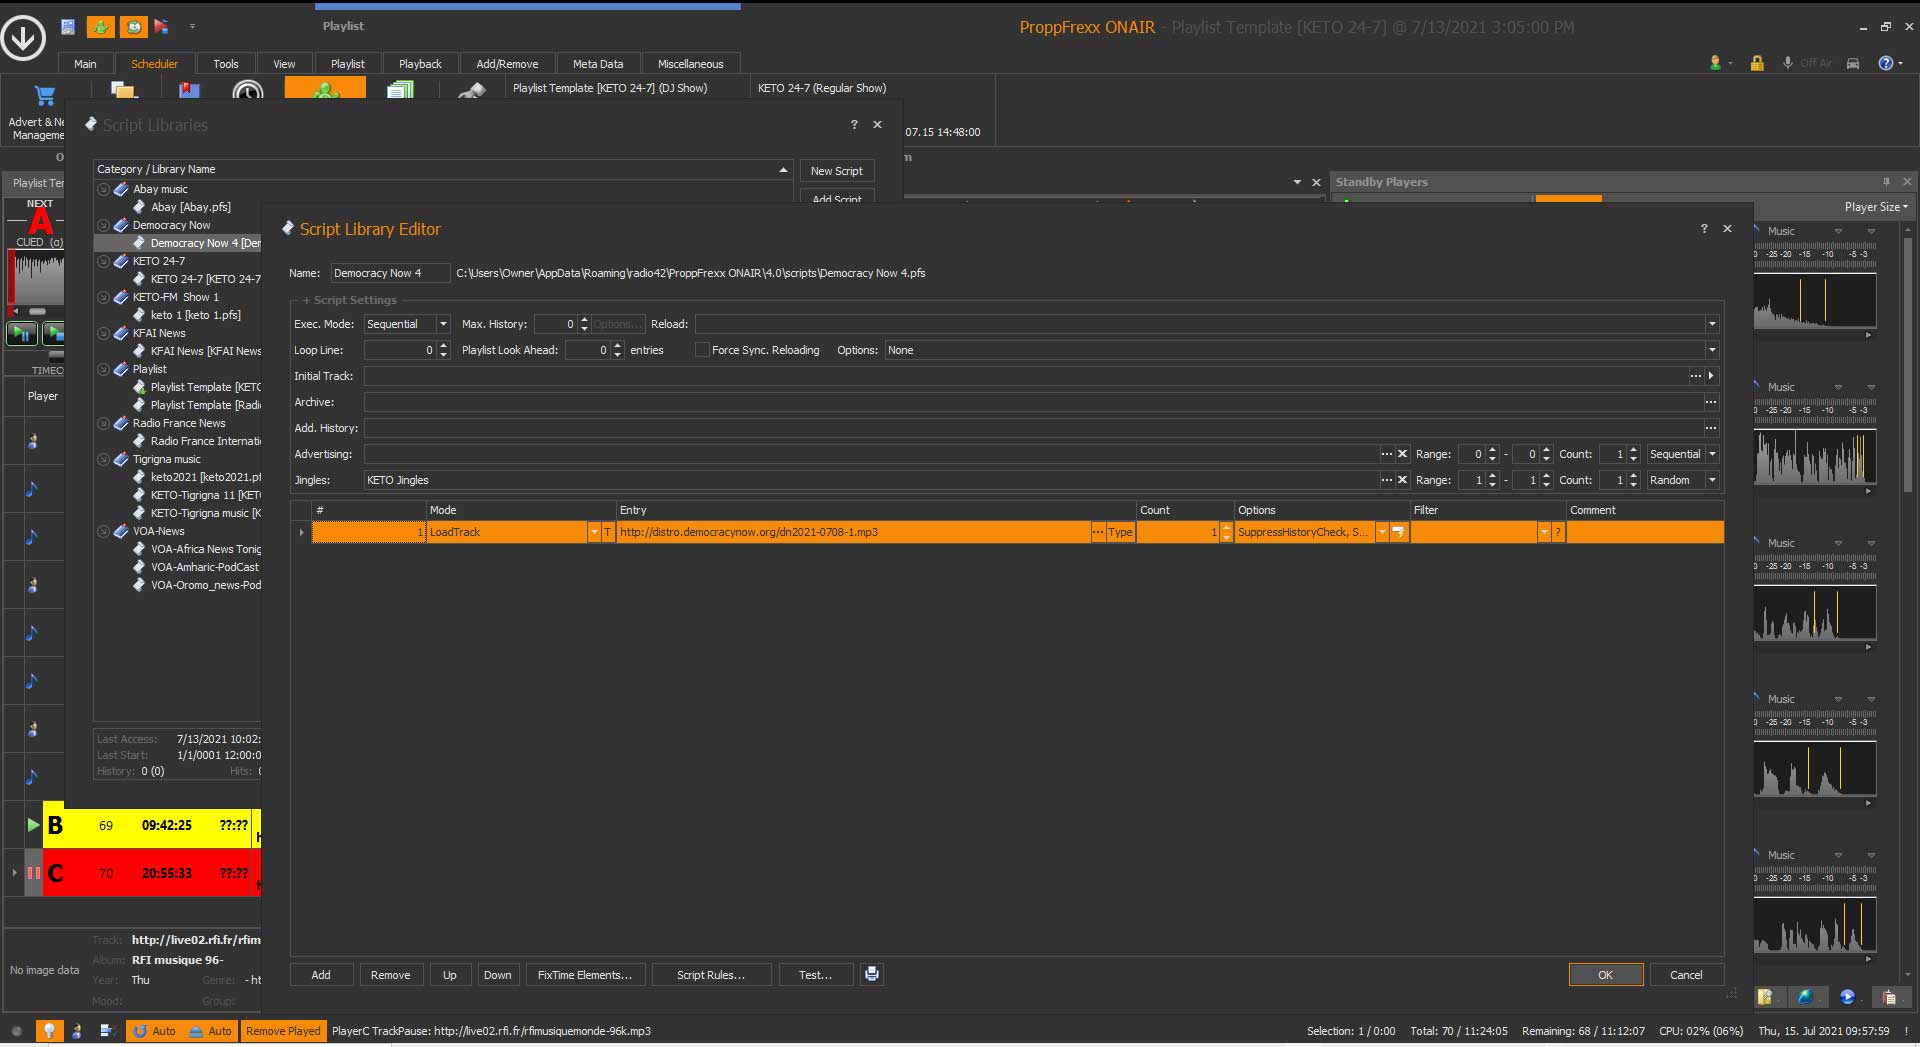This screenshot has height=1047, width=1920.
Task: Click the script Name input field
Action: (x=390, y=273)
